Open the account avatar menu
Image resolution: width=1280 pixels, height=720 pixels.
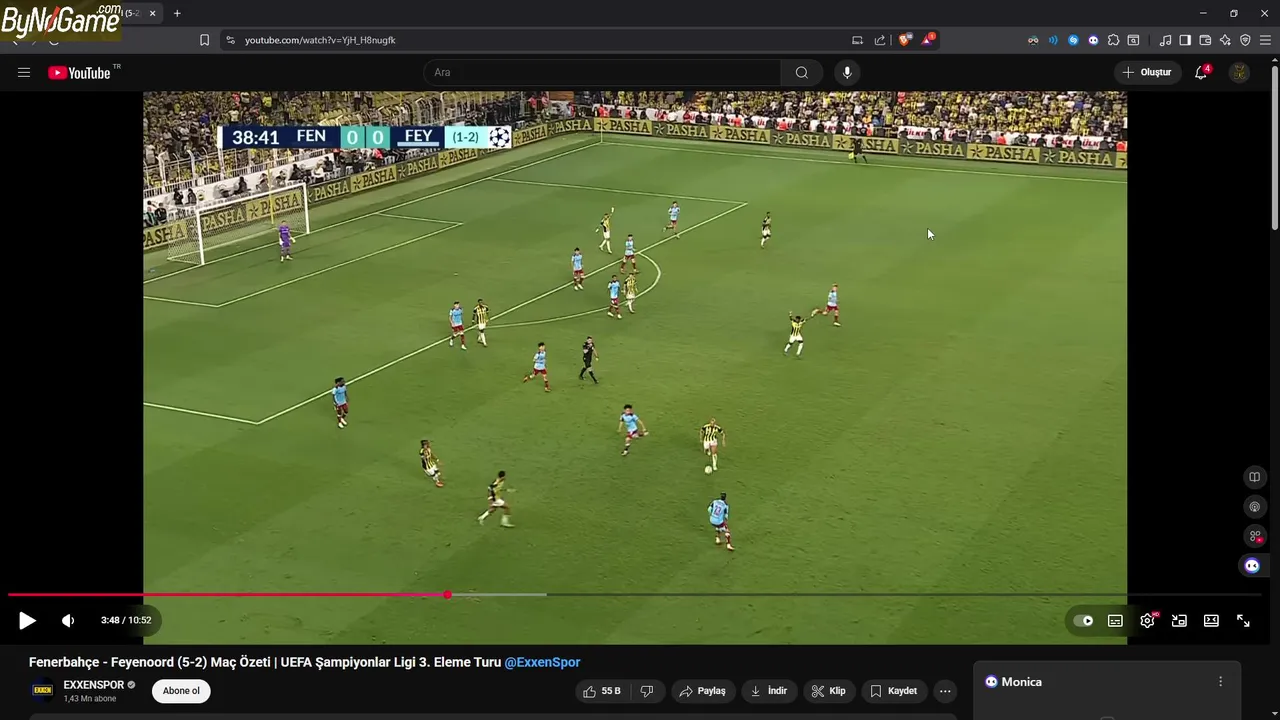[x=1239, y=72]
